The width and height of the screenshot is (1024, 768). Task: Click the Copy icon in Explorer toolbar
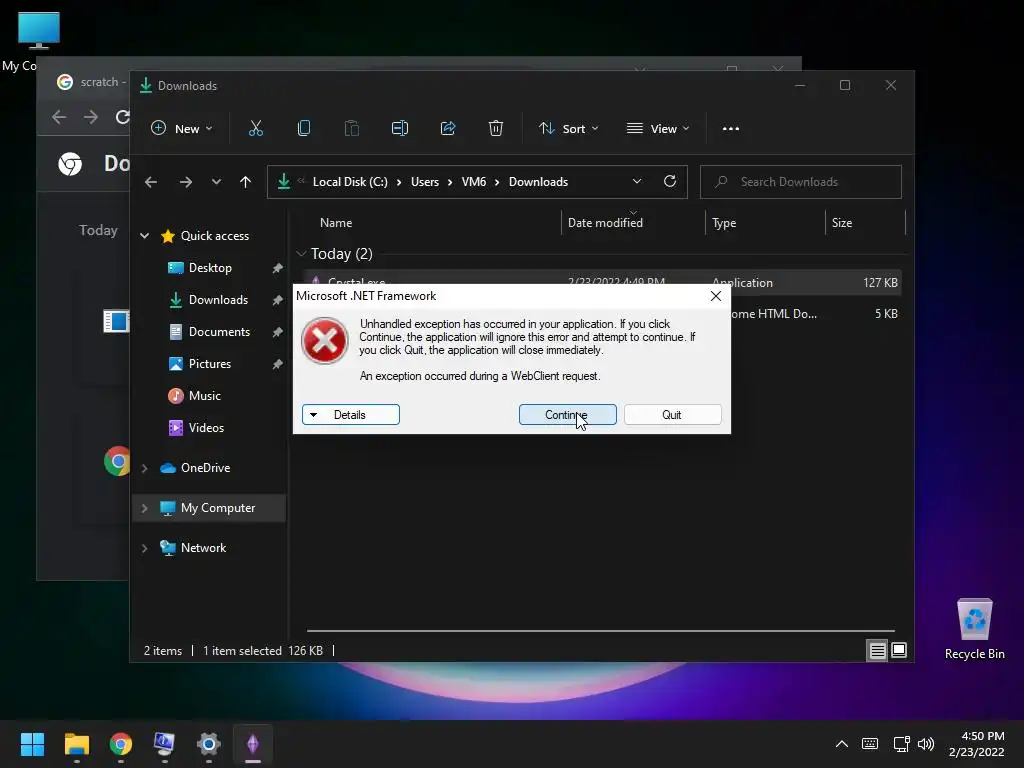tap(304, 129)
